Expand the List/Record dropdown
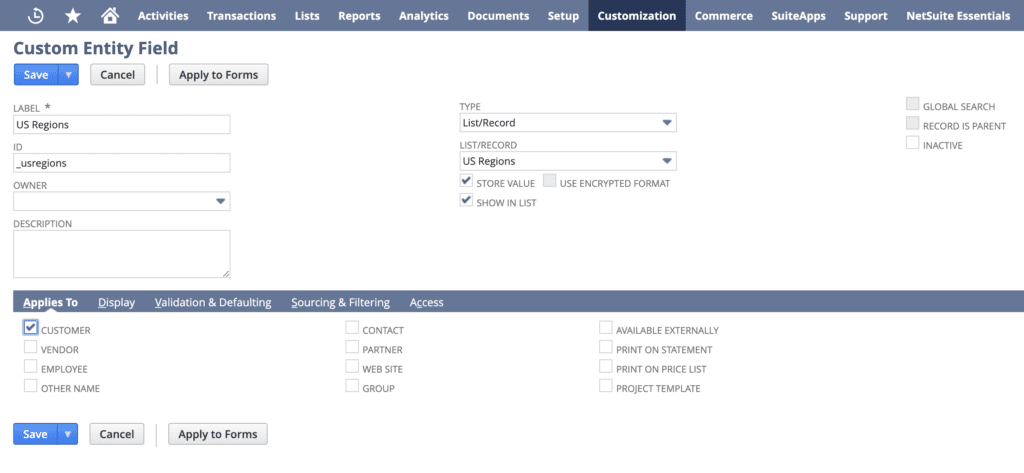The image size is (1024, 473). (666, 161)
